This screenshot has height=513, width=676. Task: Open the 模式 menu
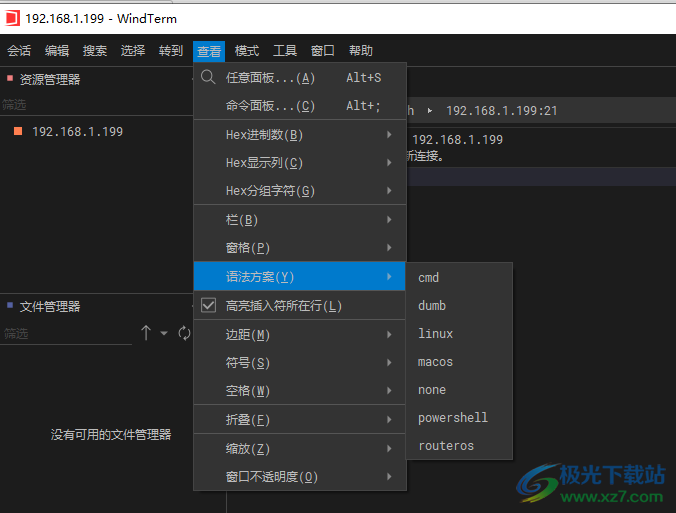(x=247, y=51)
